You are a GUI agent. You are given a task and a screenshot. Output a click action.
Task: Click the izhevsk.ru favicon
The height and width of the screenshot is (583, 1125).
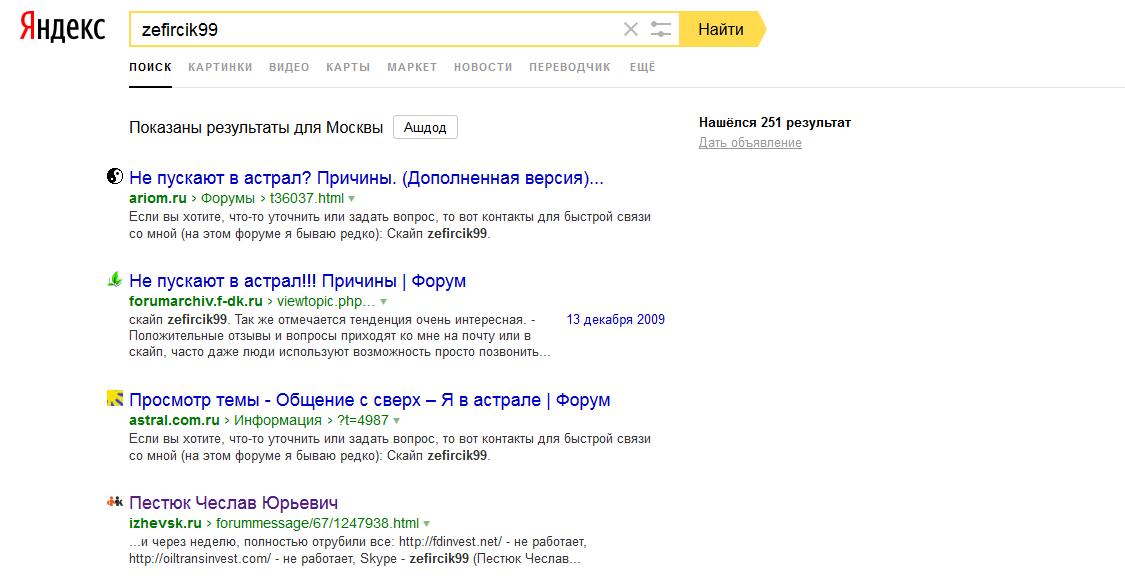click(x=115, y=502)
